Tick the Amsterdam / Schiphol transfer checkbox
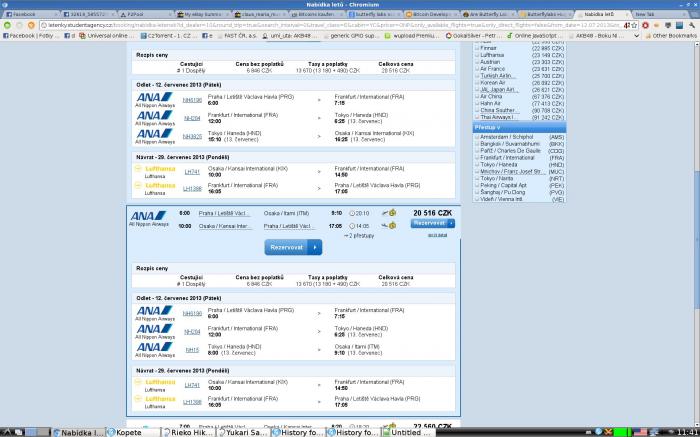 click(x=477, y=137)
